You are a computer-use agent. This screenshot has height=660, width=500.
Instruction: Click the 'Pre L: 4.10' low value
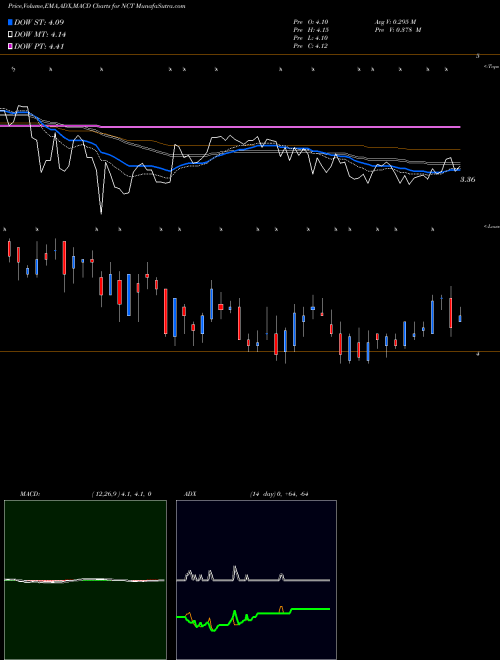click(x=311, y=38)
